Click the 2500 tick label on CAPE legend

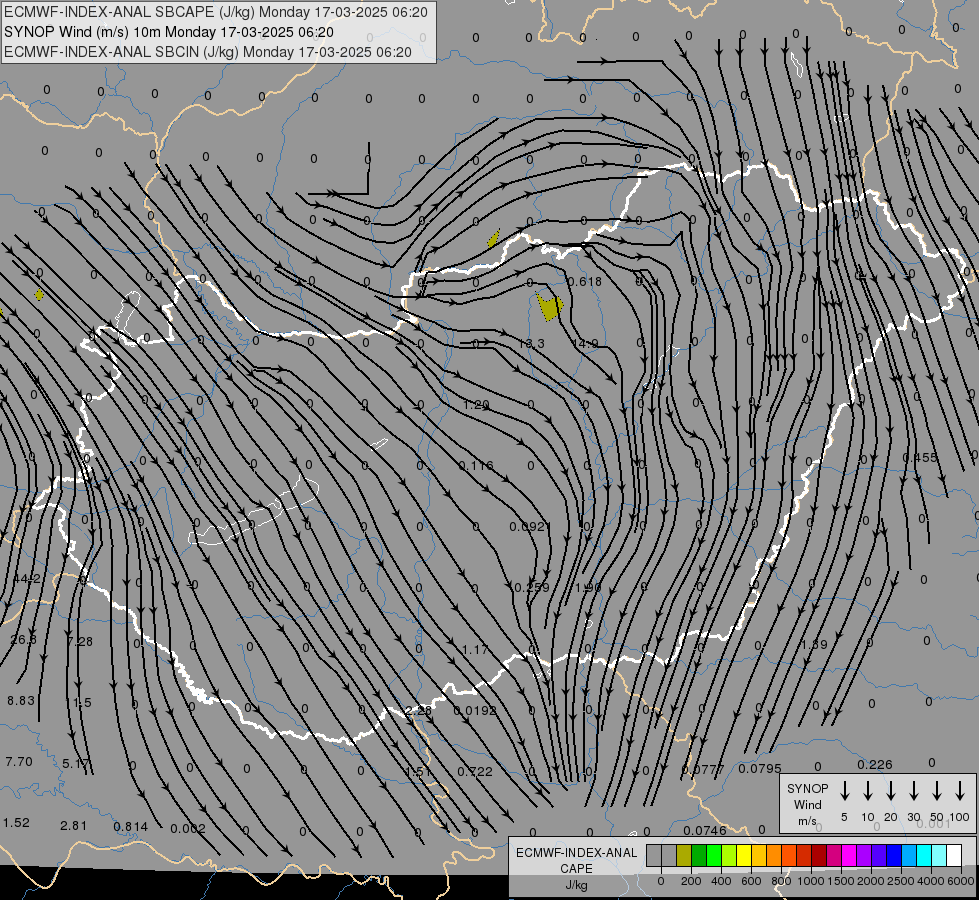click(901, 881)
